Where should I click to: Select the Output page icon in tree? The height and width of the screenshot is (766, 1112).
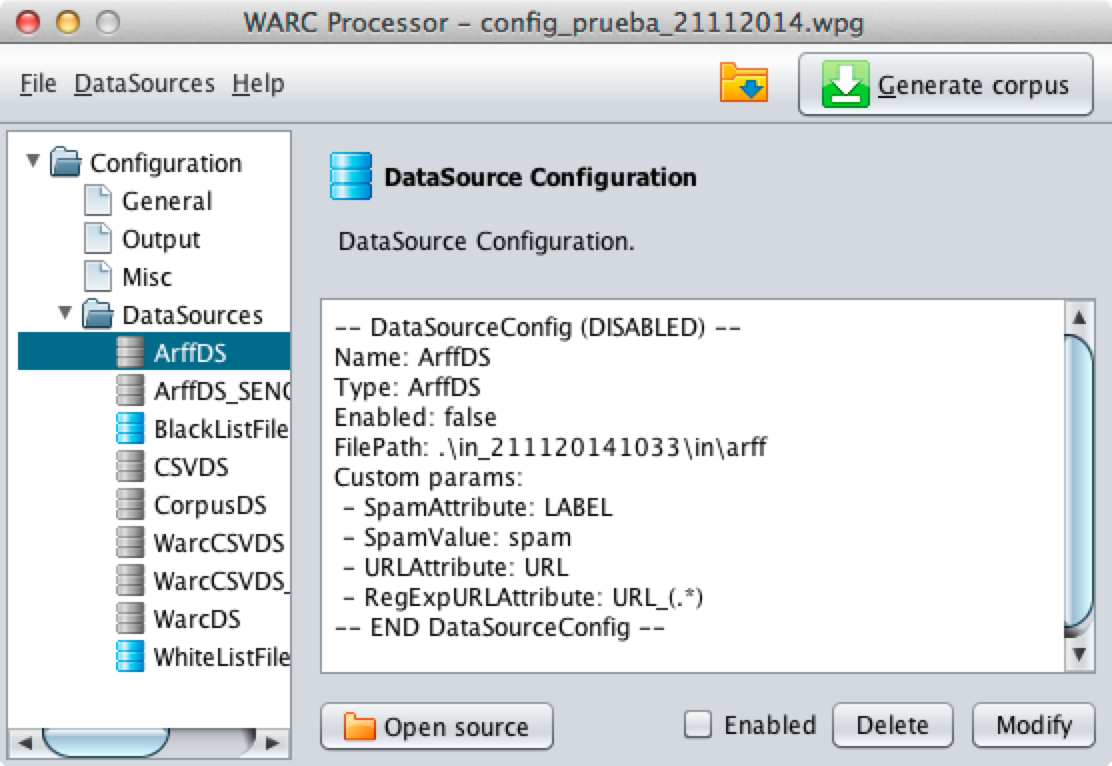point(98,240)
